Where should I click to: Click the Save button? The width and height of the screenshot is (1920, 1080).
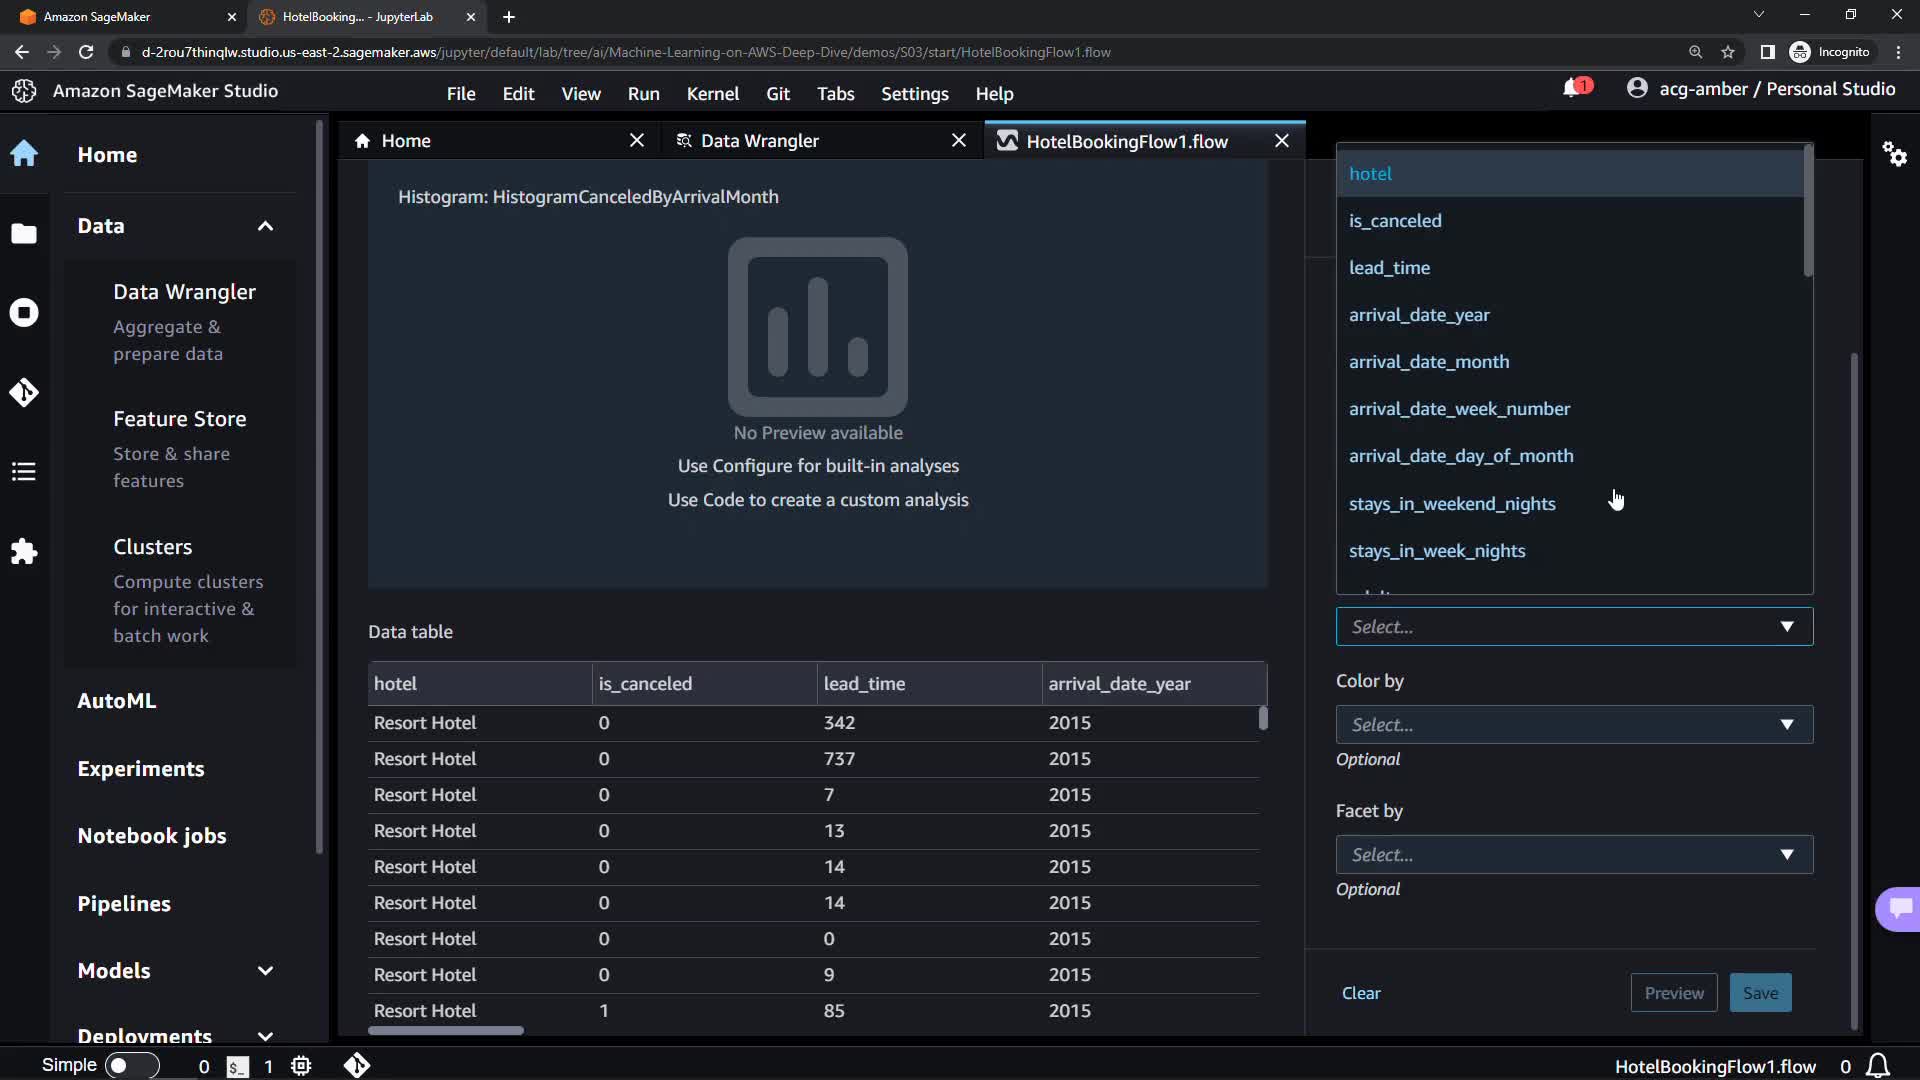click(1760, 993)
